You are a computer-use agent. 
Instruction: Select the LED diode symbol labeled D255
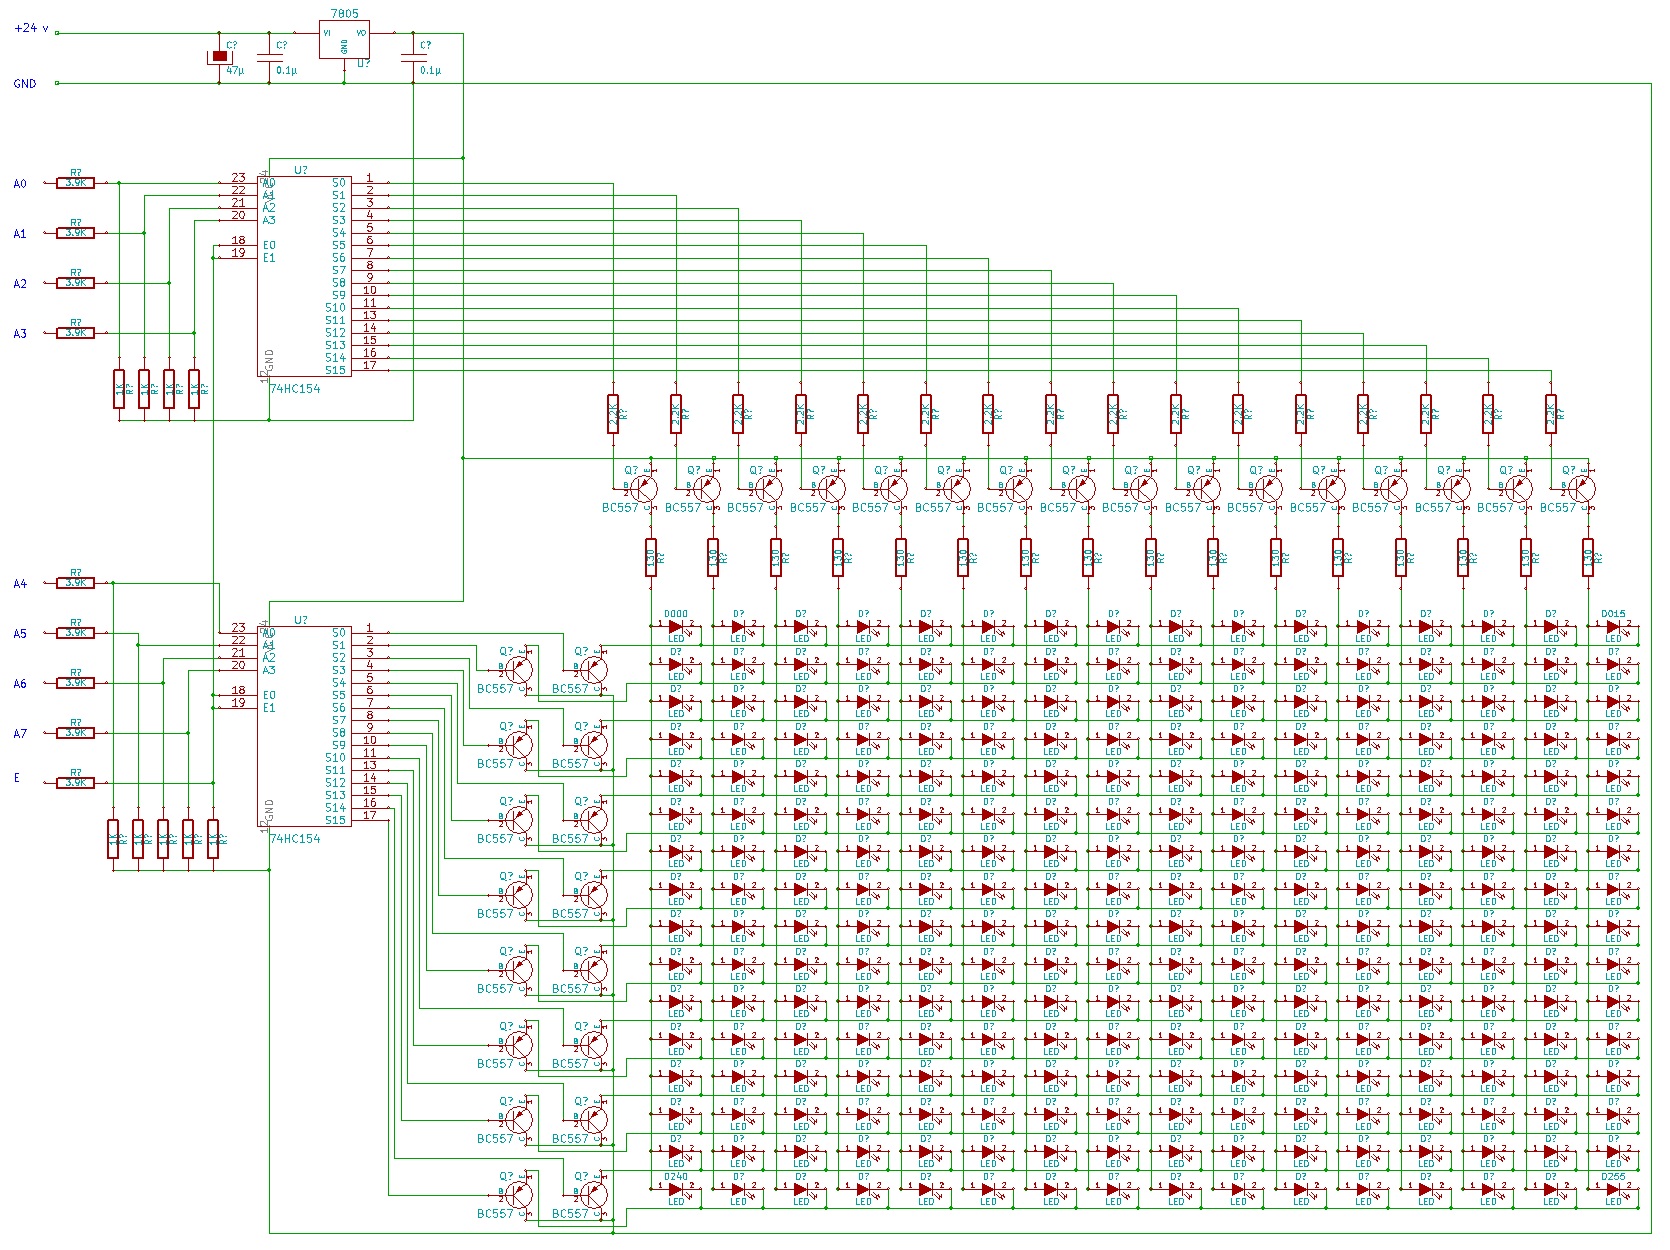point(1613,1191)
